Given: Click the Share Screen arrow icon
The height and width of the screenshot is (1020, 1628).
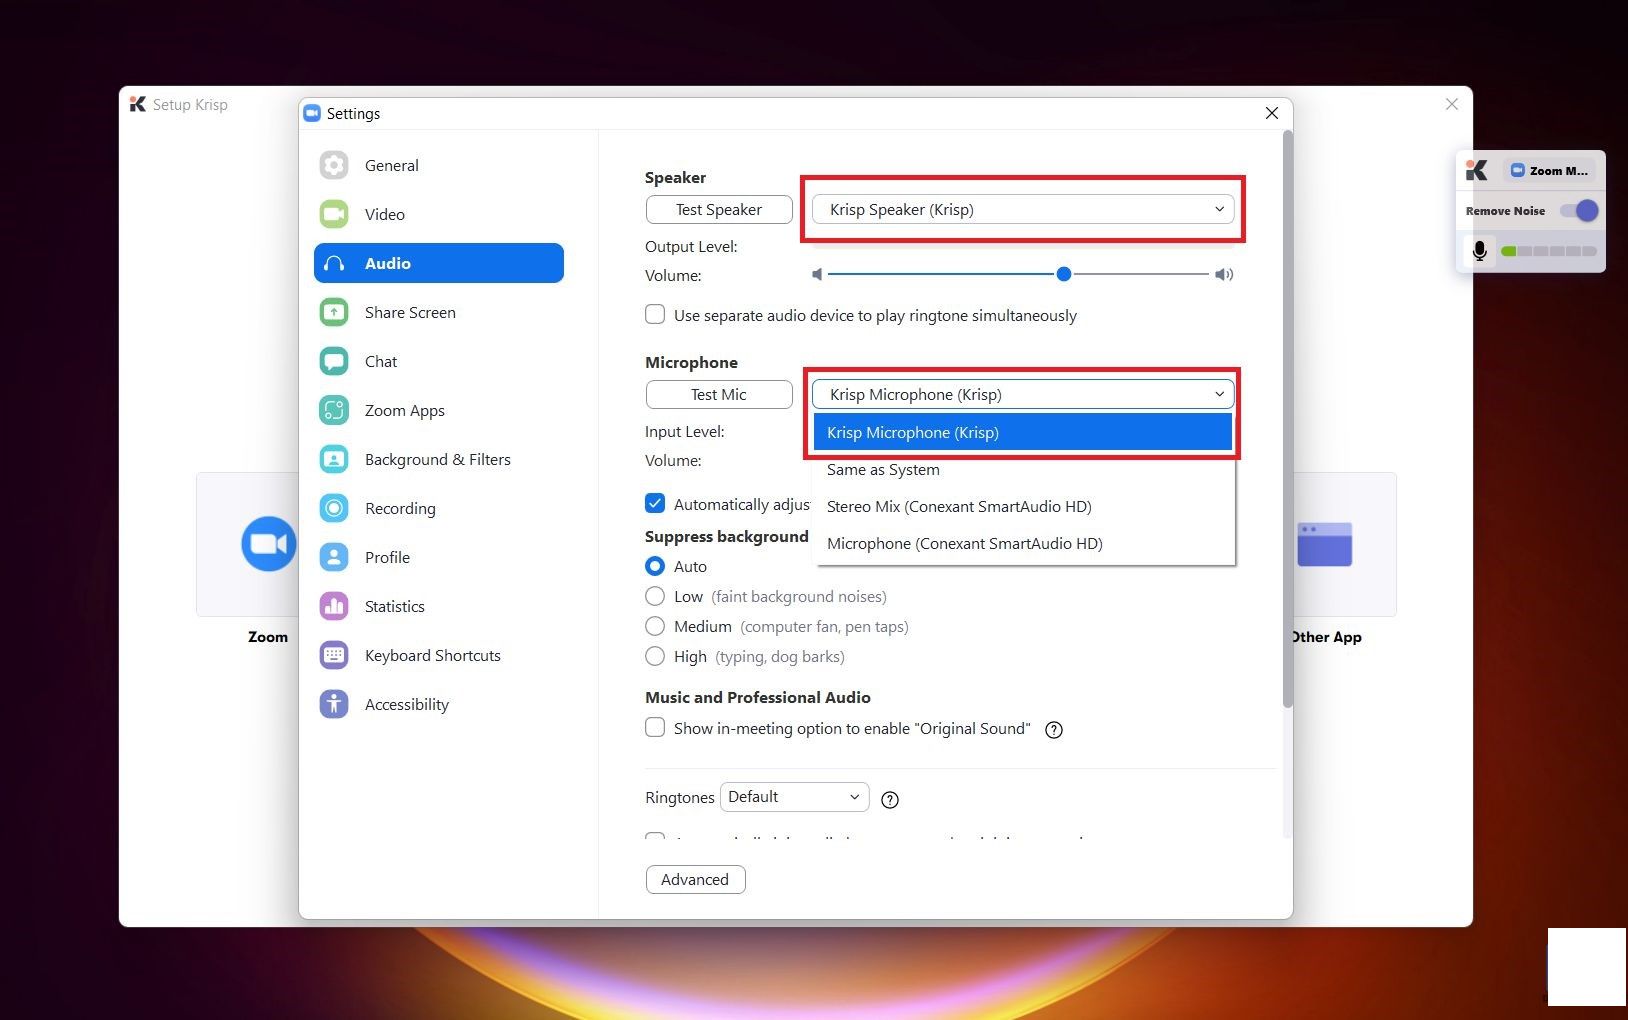Looking at the screenshot, I should 334,312.
